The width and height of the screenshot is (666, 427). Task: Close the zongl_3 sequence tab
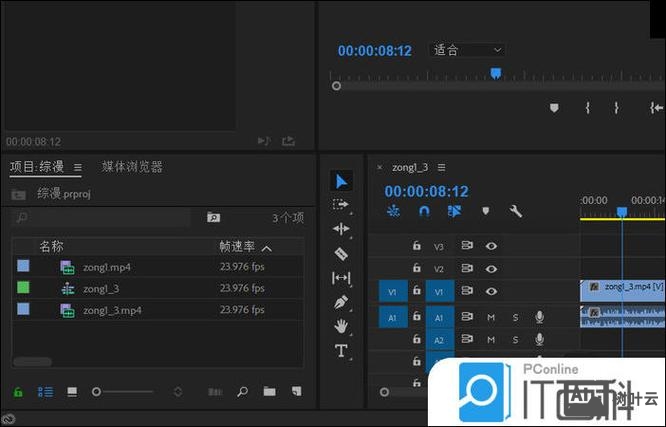coord(380,167)
